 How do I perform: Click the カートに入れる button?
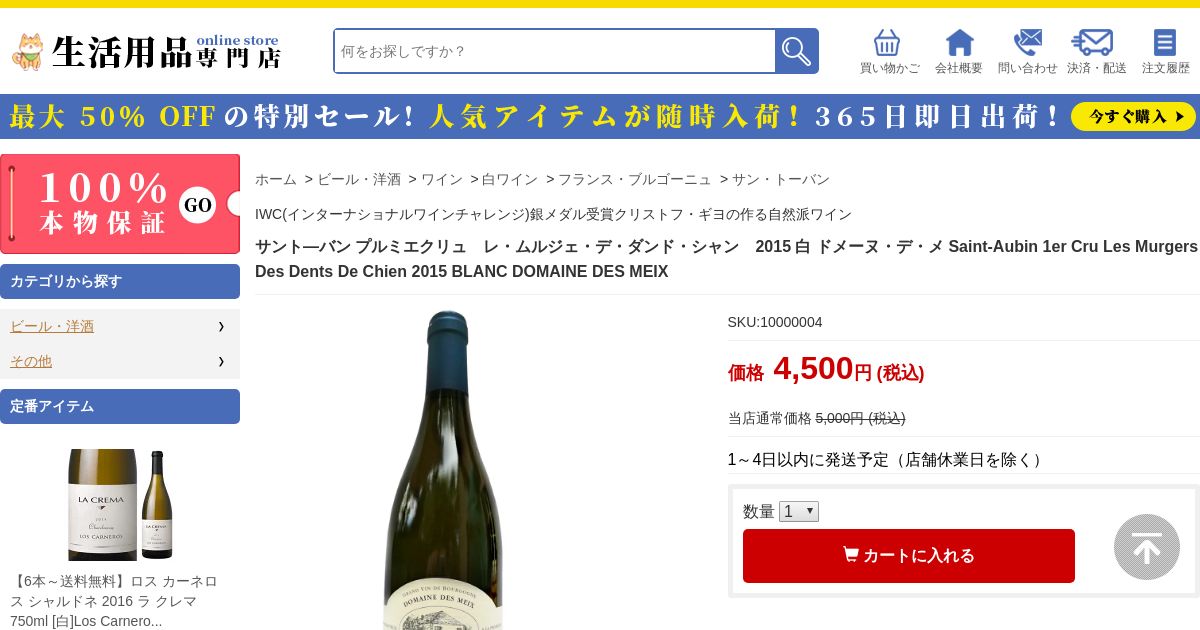click(x=909, y=556)
